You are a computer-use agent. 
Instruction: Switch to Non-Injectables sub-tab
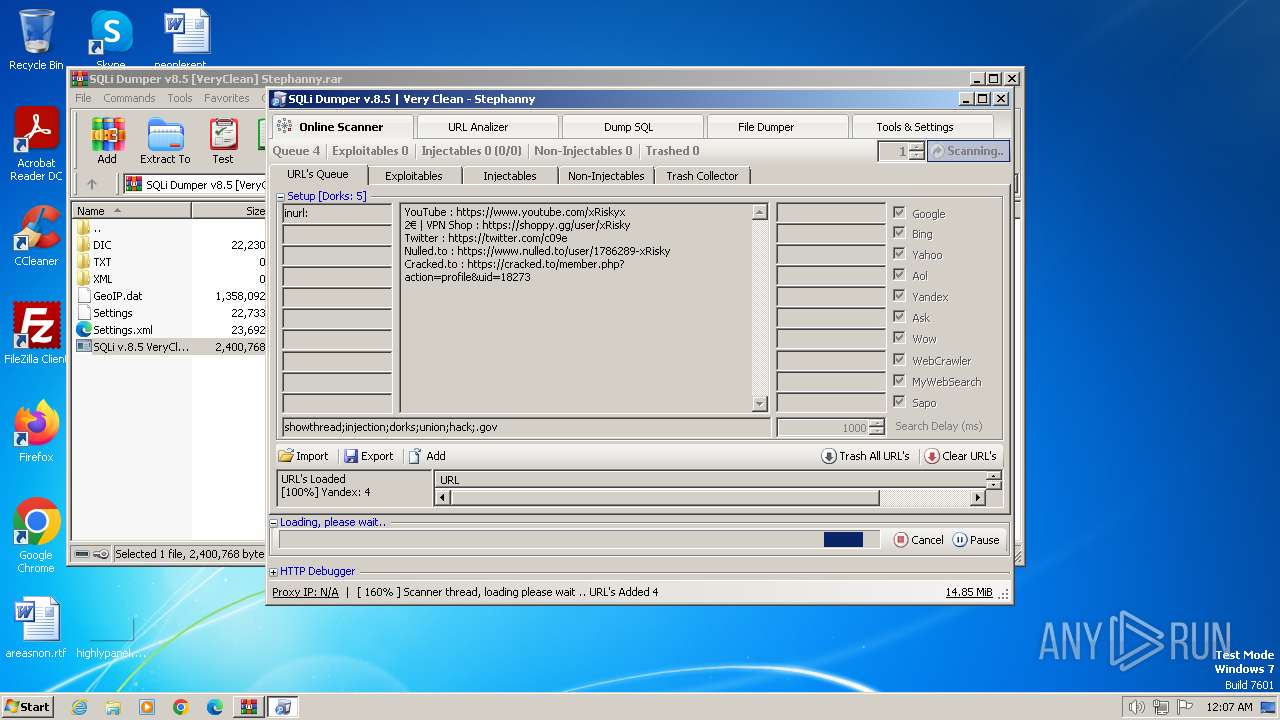[606, 176]
